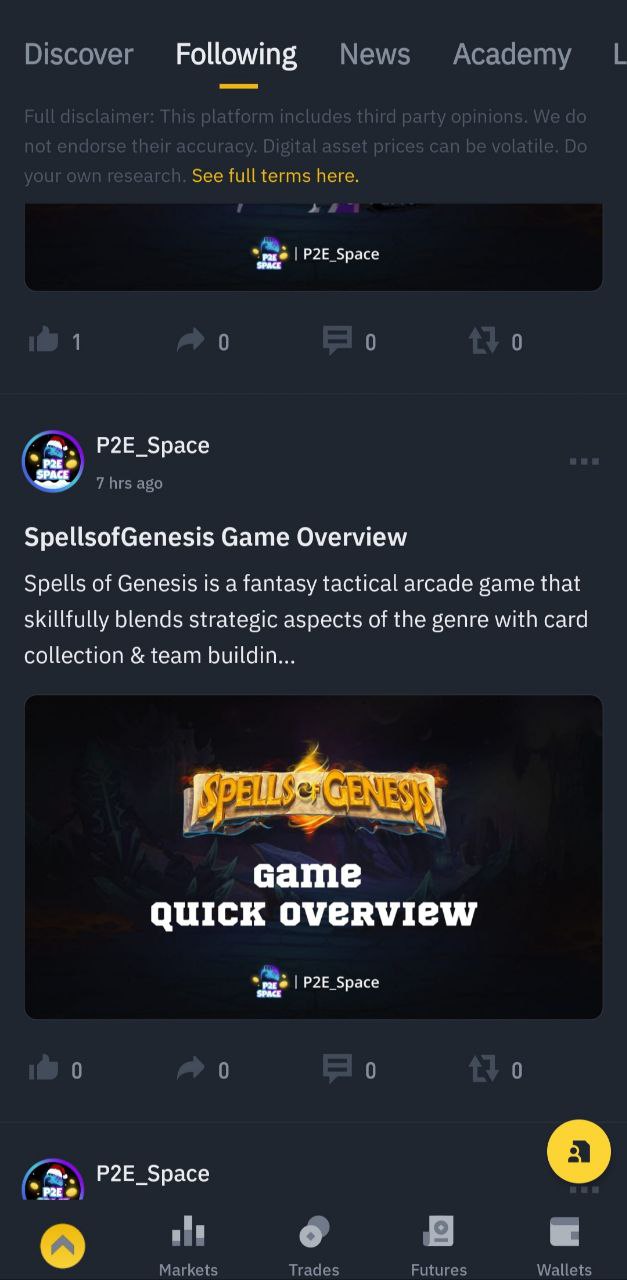Repost the SpellsofGenesis Game Overview post
This screenshot has height=1280, width=627.
[x=484, y=1069]
